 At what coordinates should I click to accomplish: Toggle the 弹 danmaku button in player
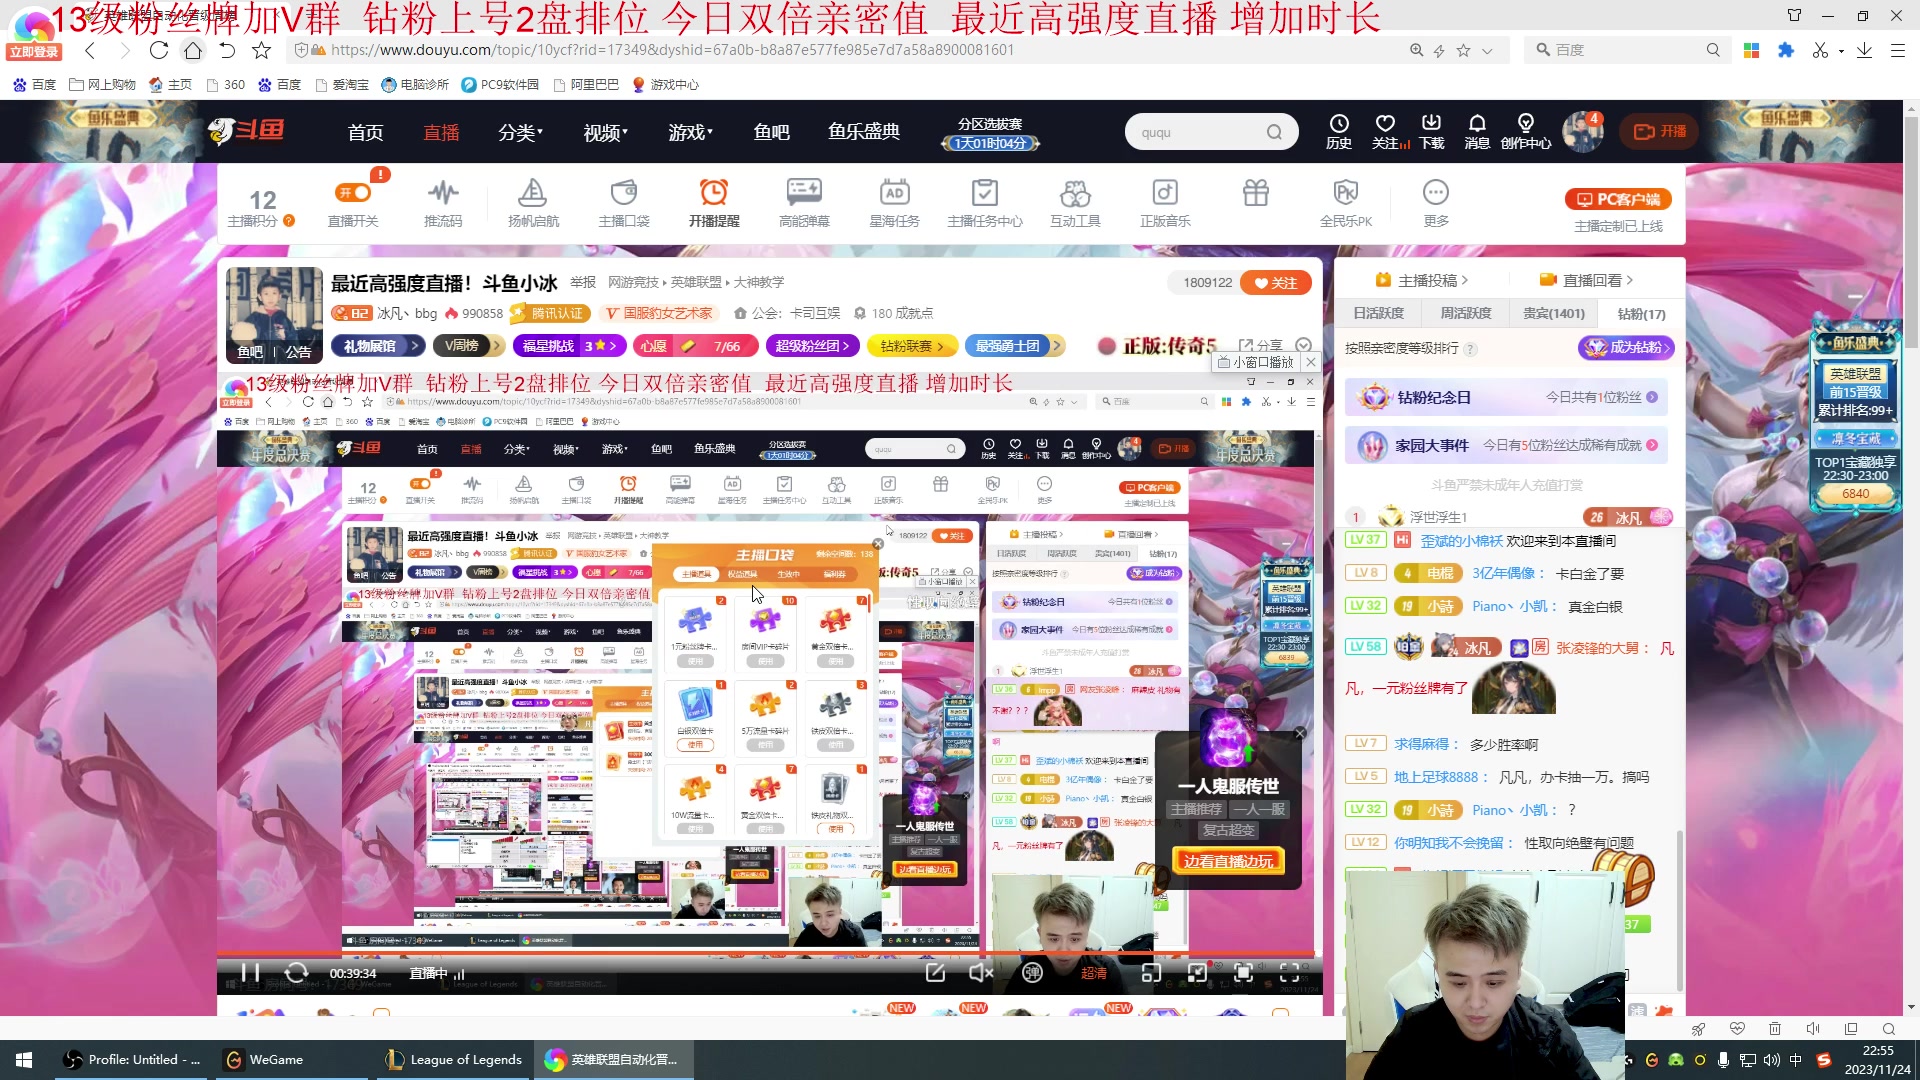[x=1032, y=973]
